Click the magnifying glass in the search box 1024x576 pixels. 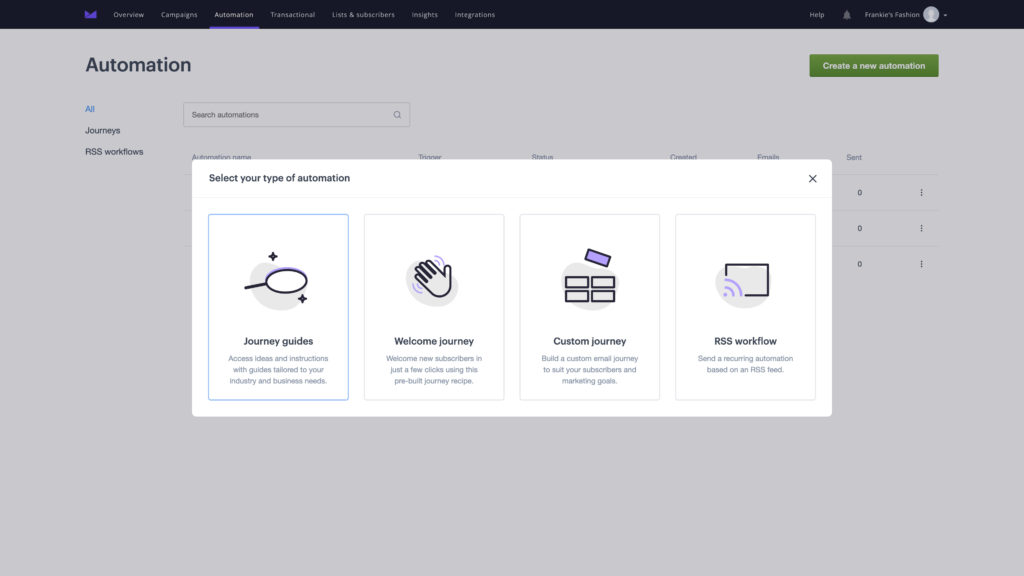click(397, 114)
